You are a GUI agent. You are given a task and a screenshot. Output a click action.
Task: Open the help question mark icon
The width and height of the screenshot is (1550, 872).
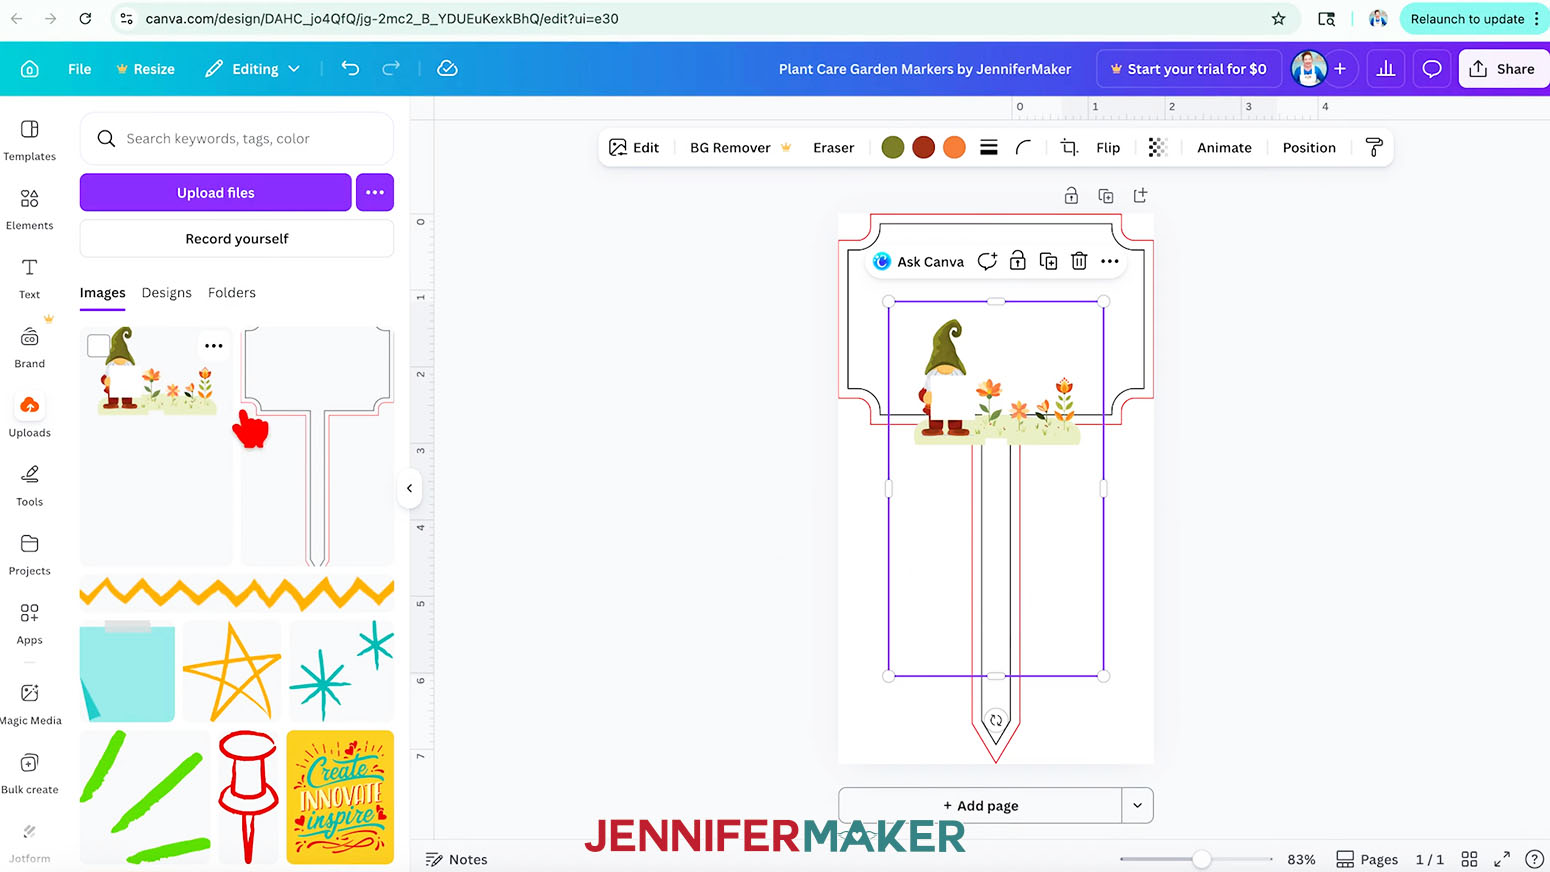click(1534, 859)
